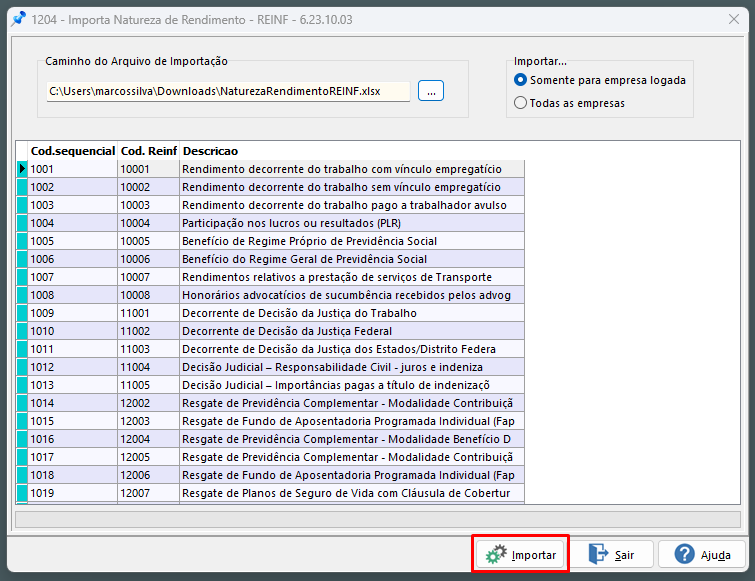Select cell with Reinf code 10003

tap(148, 205)
